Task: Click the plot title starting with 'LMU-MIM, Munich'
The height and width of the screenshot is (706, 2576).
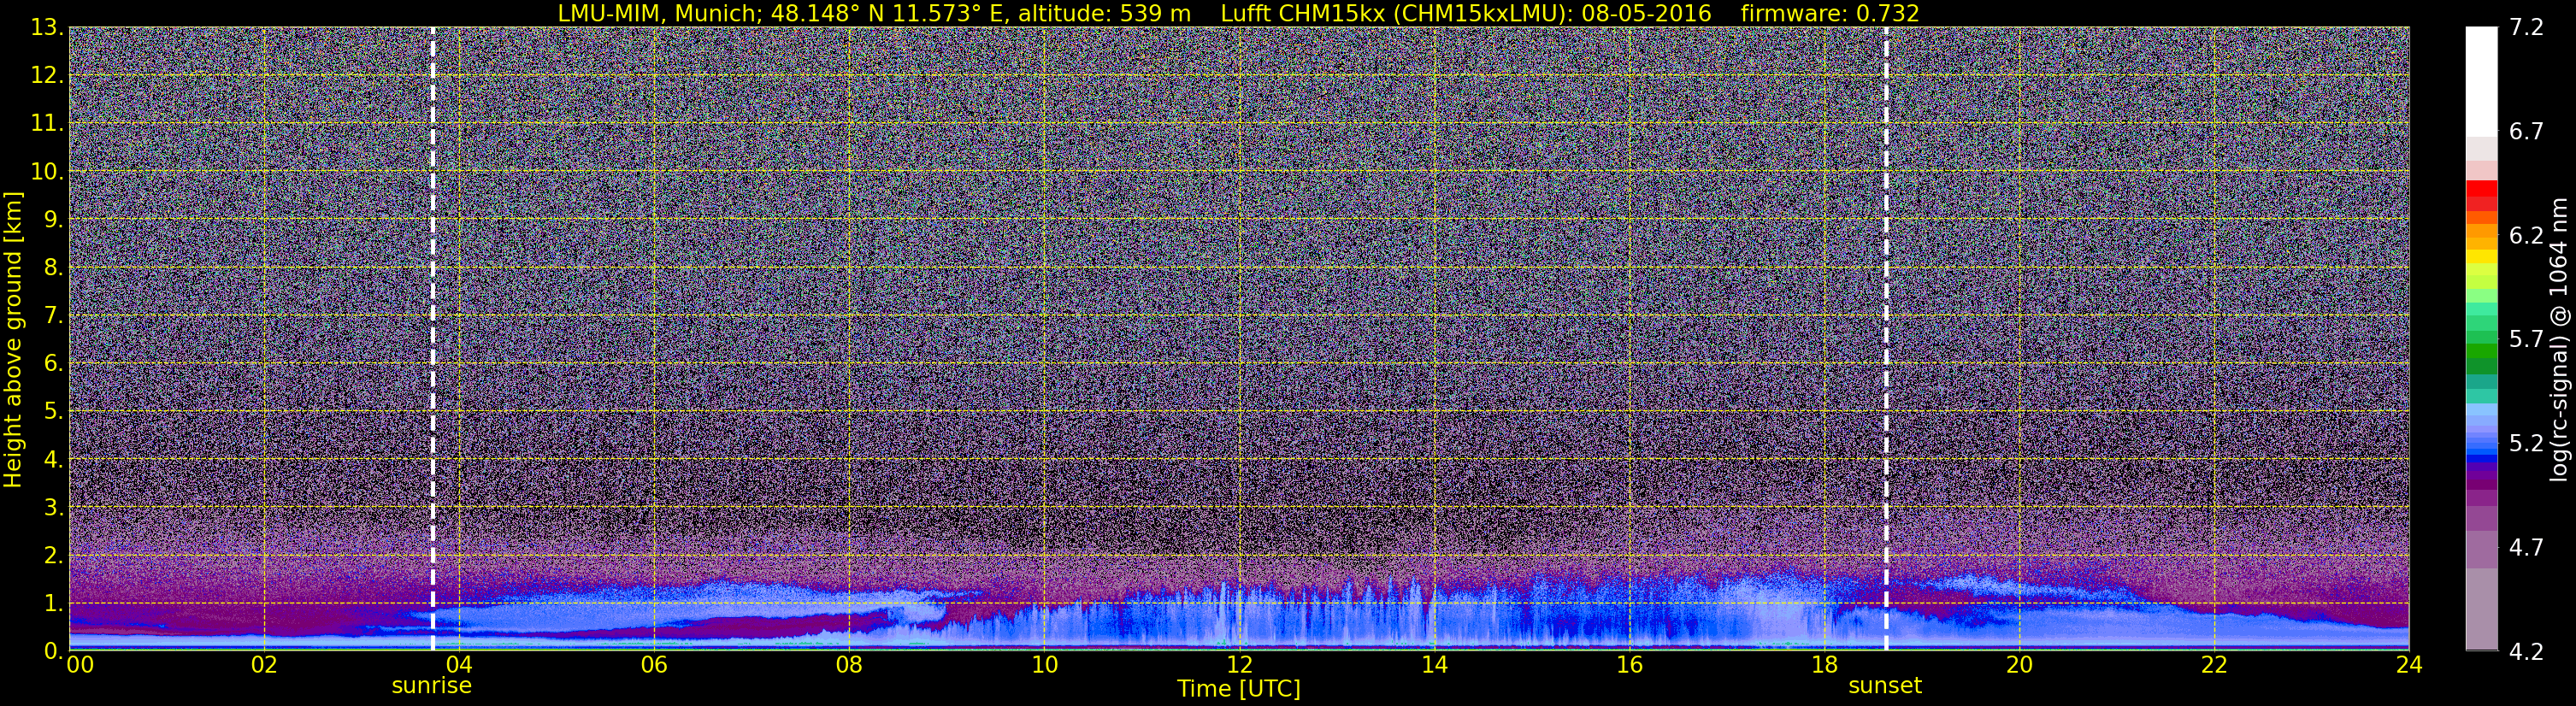Action: coord(1238,13)
